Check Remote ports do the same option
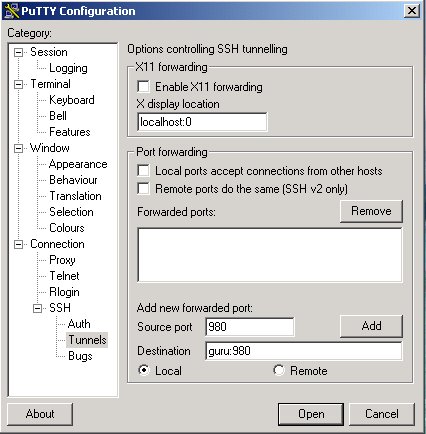 point(143,188)
